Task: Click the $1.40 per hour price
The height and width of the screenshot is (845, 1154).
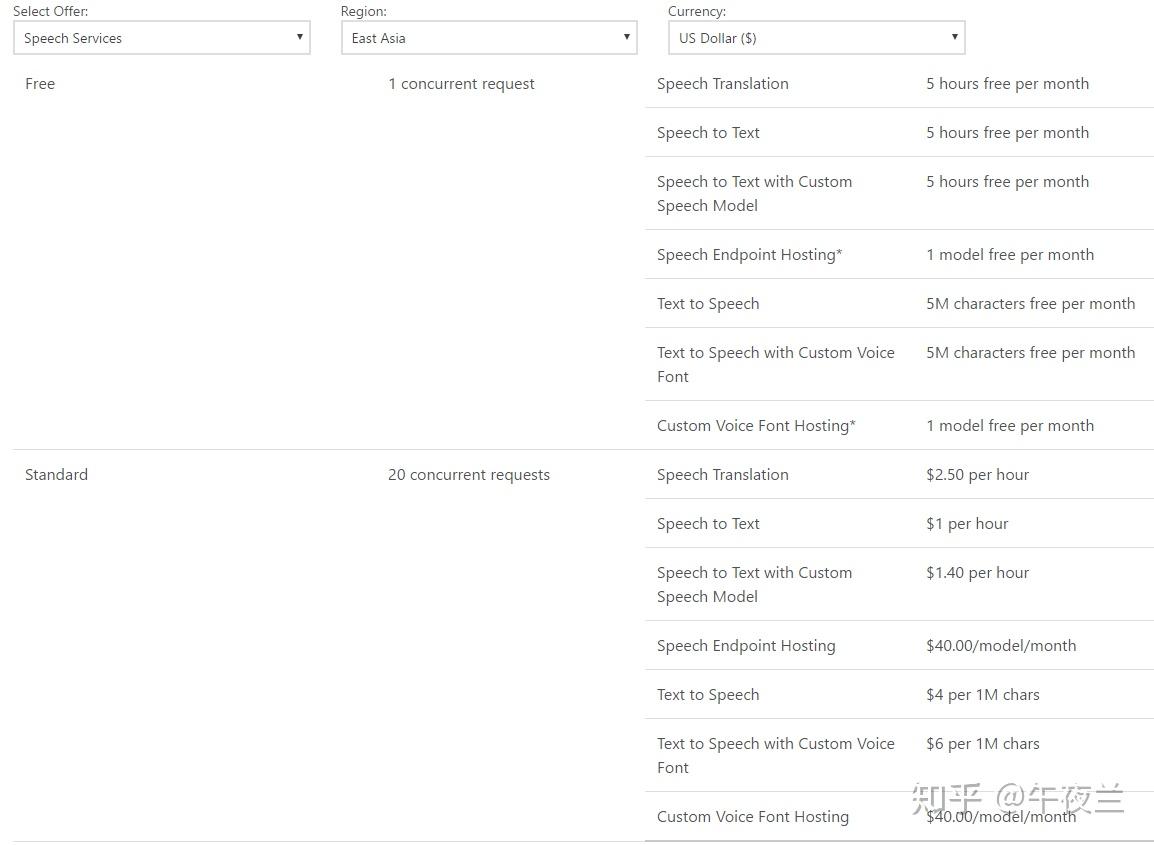Action: click(977, 573)
